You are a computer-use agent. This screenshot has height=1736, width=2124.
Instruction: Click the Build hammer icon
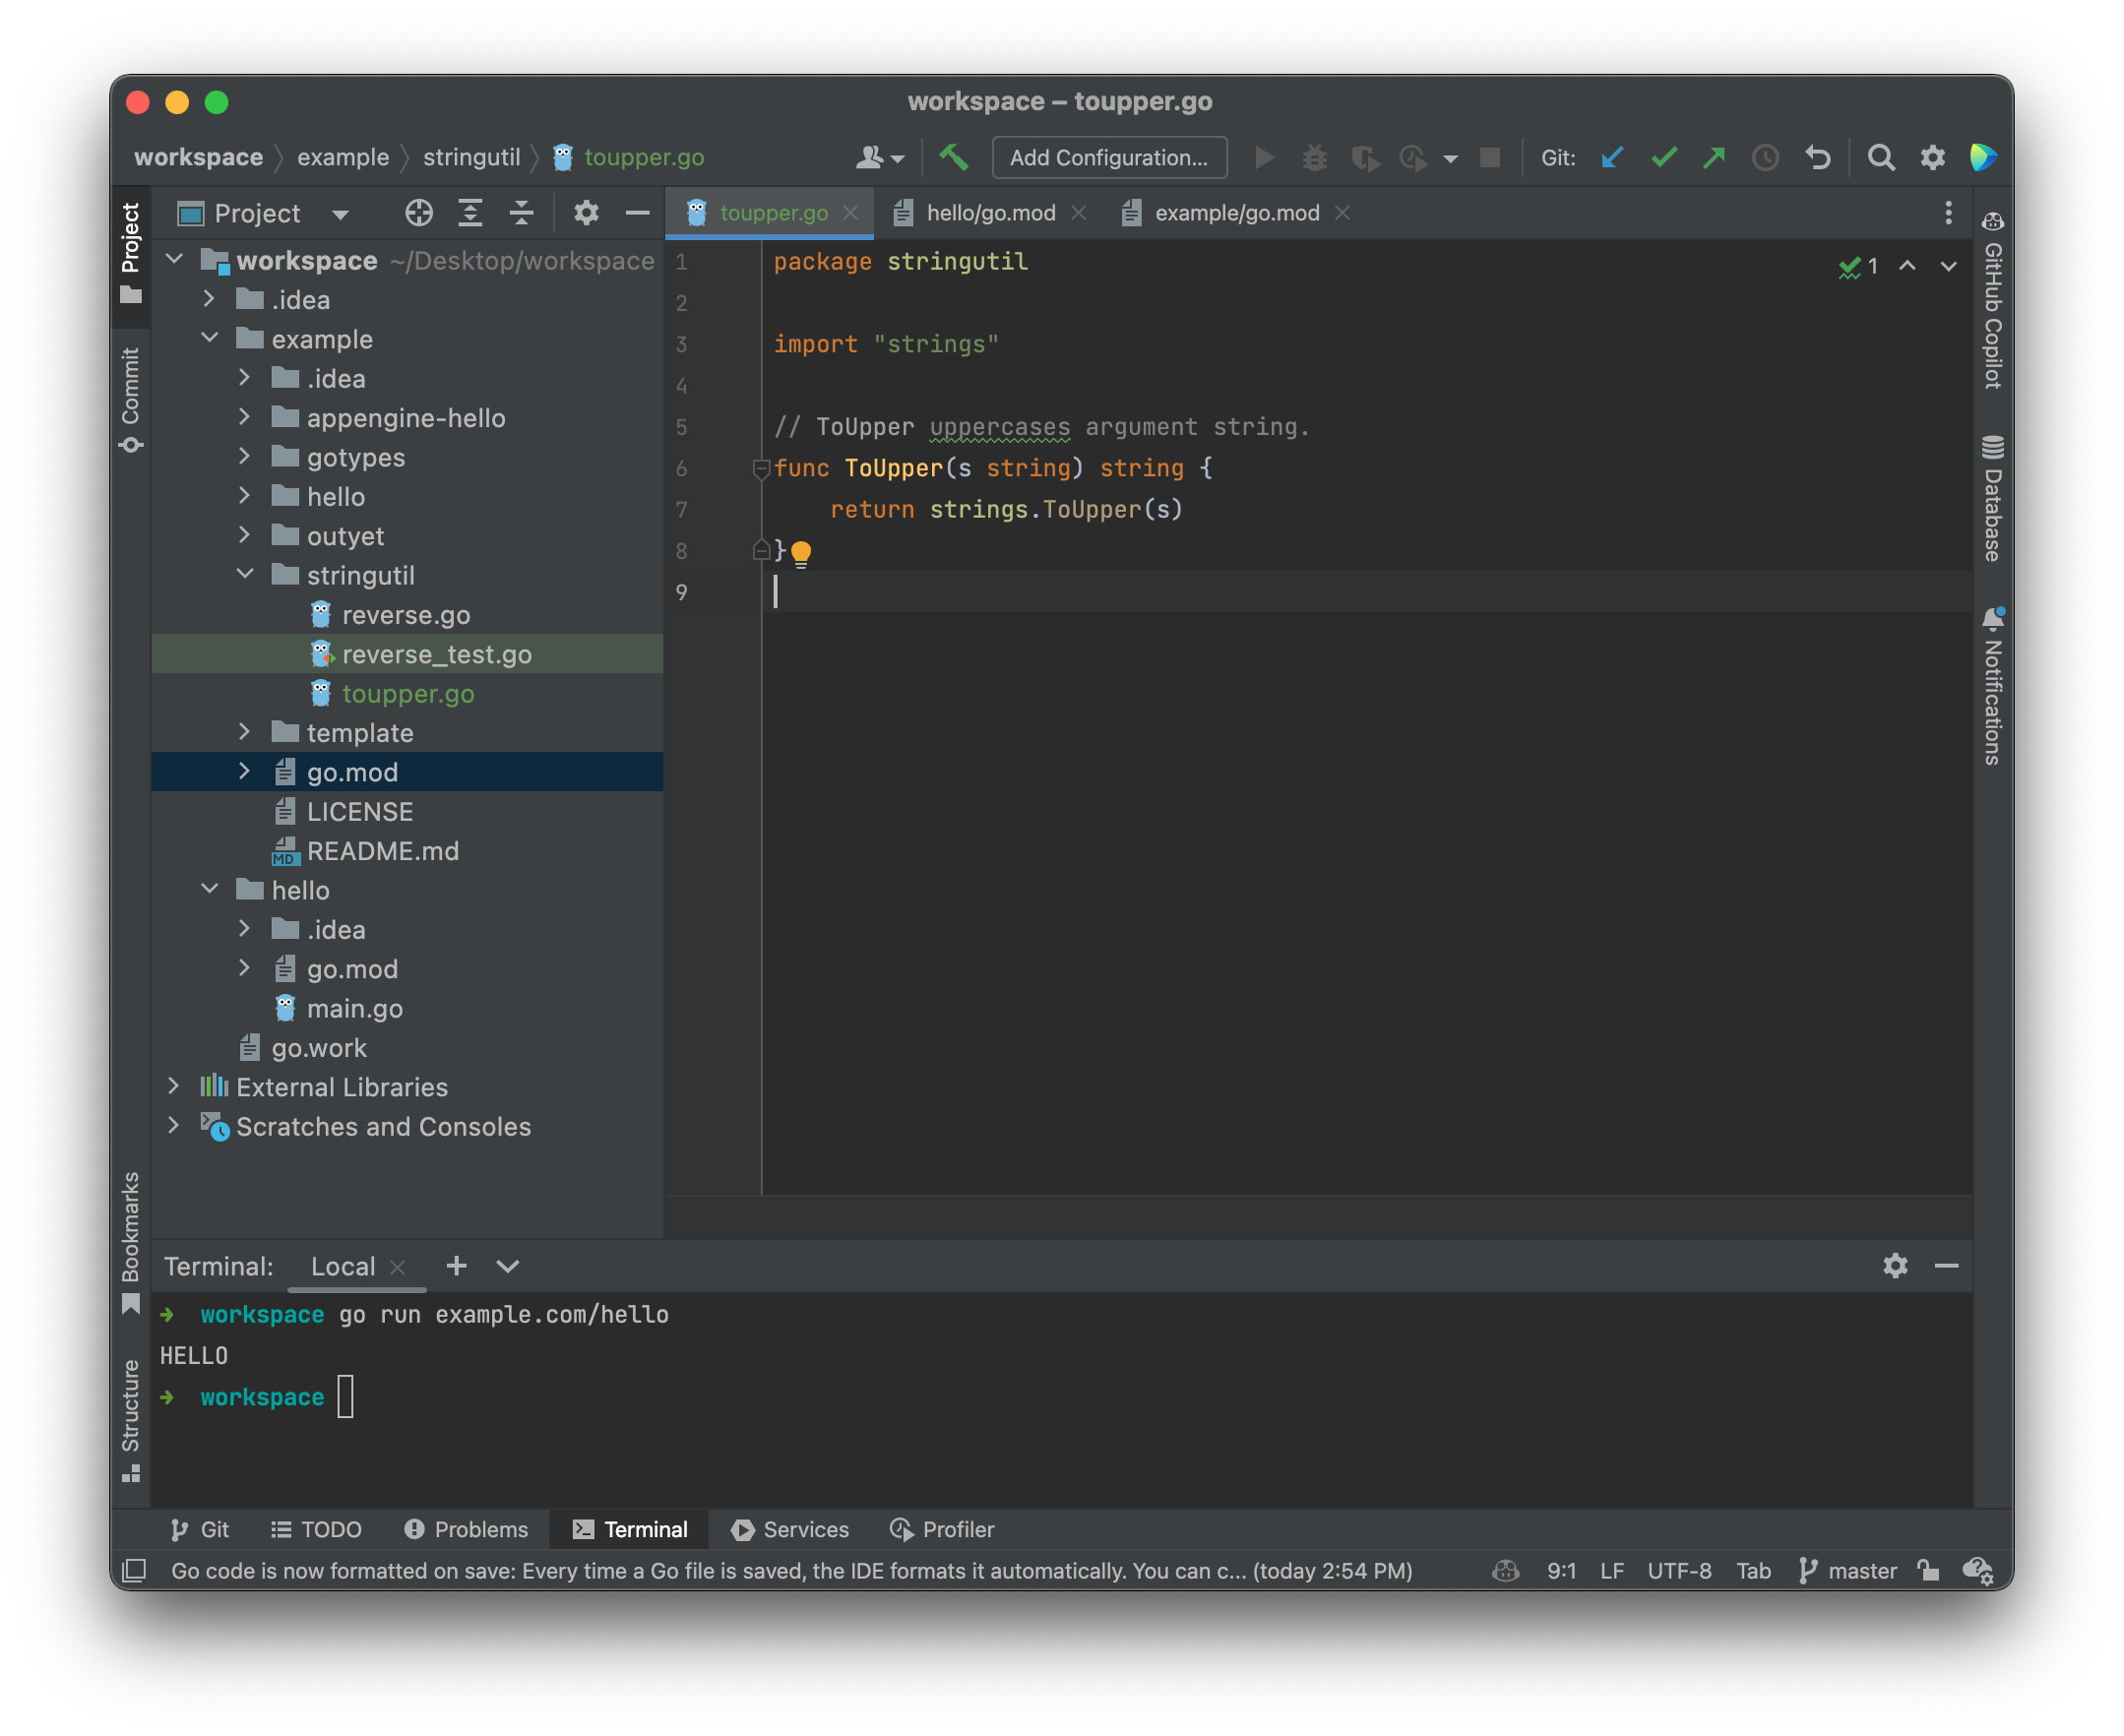coord(953,157)
